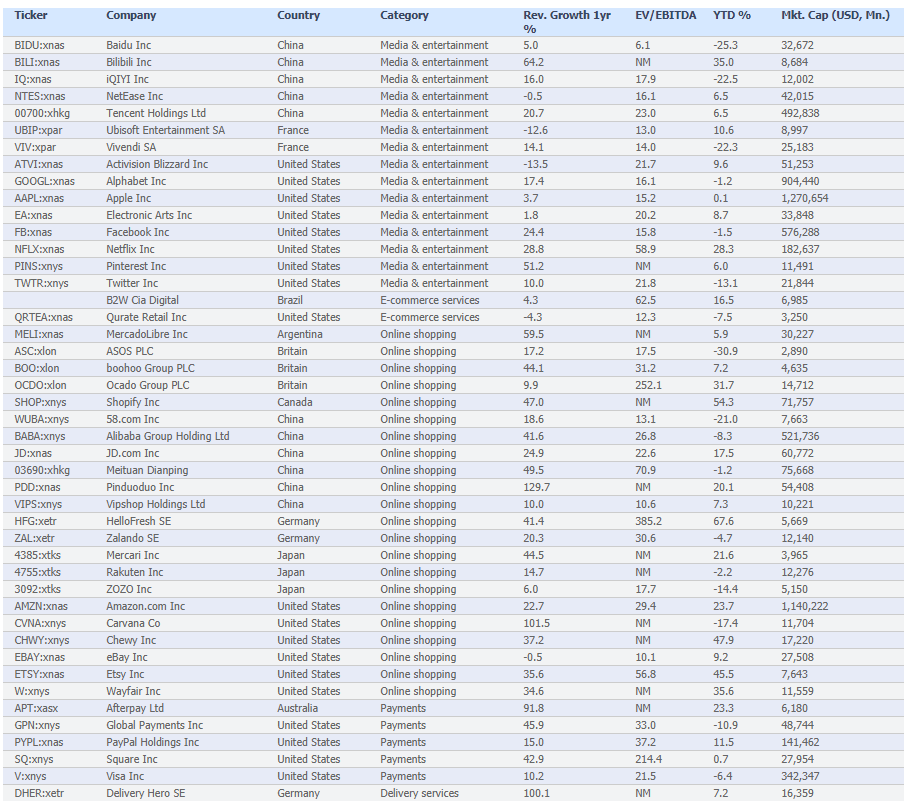Click the Brazil country cell

290,300
